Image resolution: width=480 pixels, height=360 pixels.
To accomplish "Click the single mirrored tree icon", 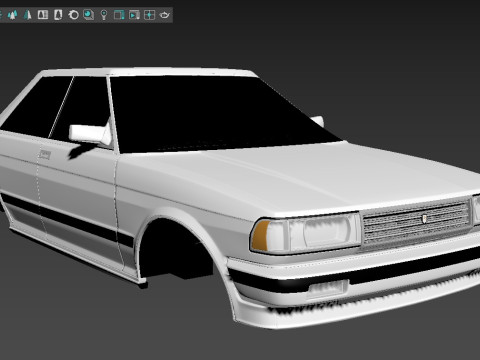I will click(x=28, y=15).
